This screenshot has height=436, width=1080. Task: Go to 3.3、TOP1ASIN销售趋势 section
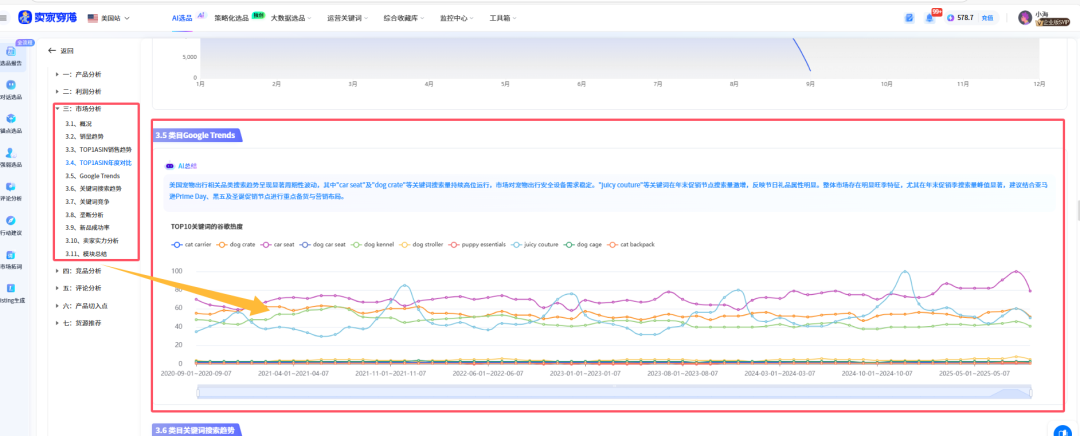point(98,149)
